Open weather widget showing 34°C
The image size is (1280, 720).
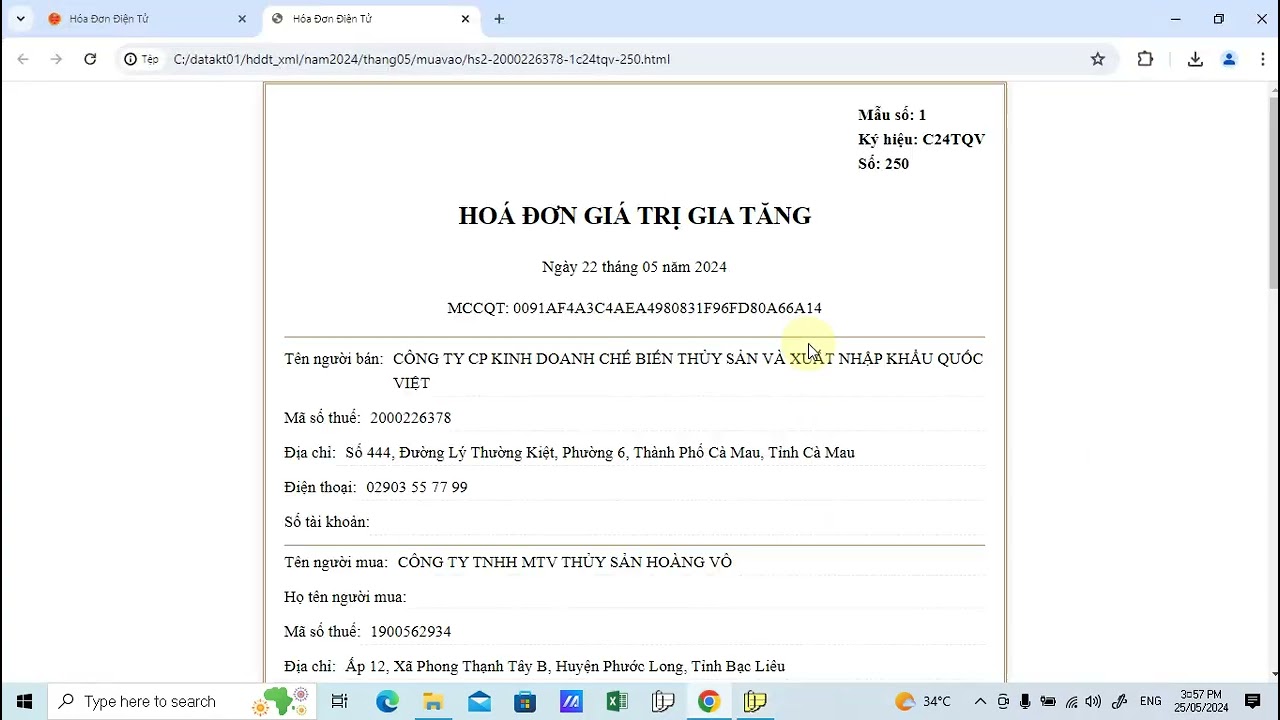922,701
